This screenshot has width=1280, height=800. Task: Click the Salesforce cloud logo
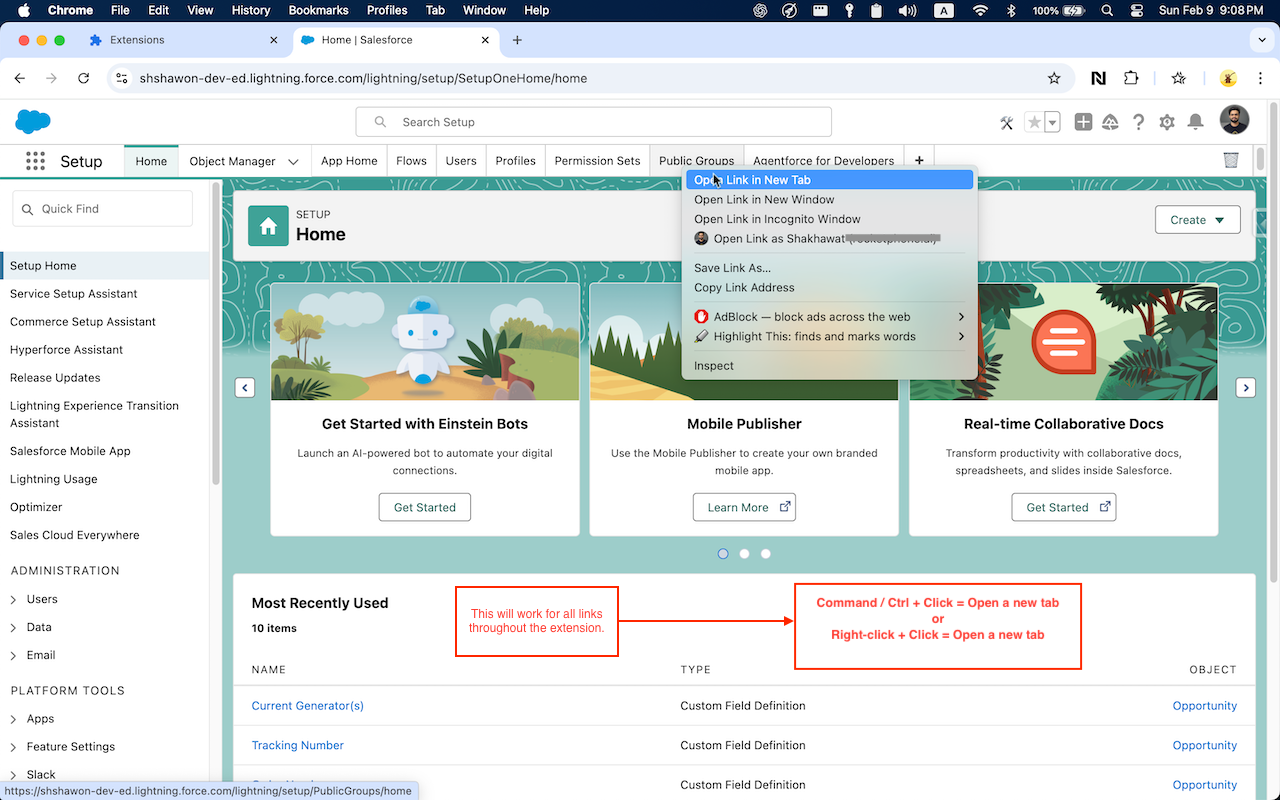pyautogui.click(x=33, y=122)
